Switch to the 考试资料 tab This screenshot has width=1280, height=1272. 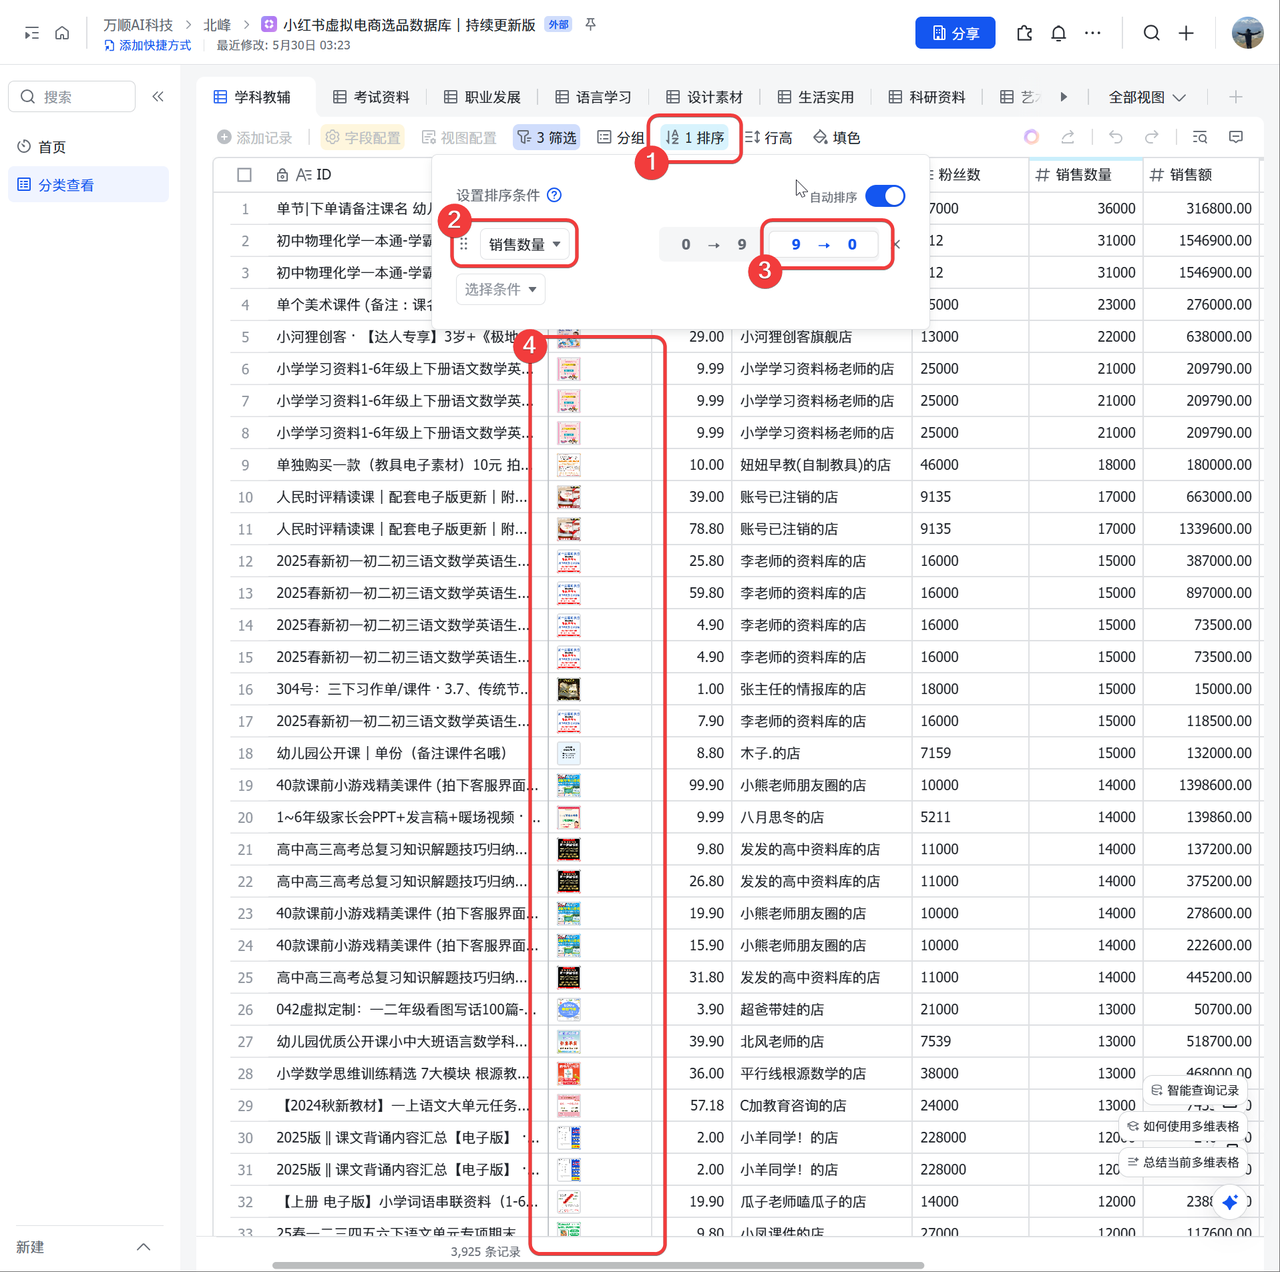click(x=371, y=97)
